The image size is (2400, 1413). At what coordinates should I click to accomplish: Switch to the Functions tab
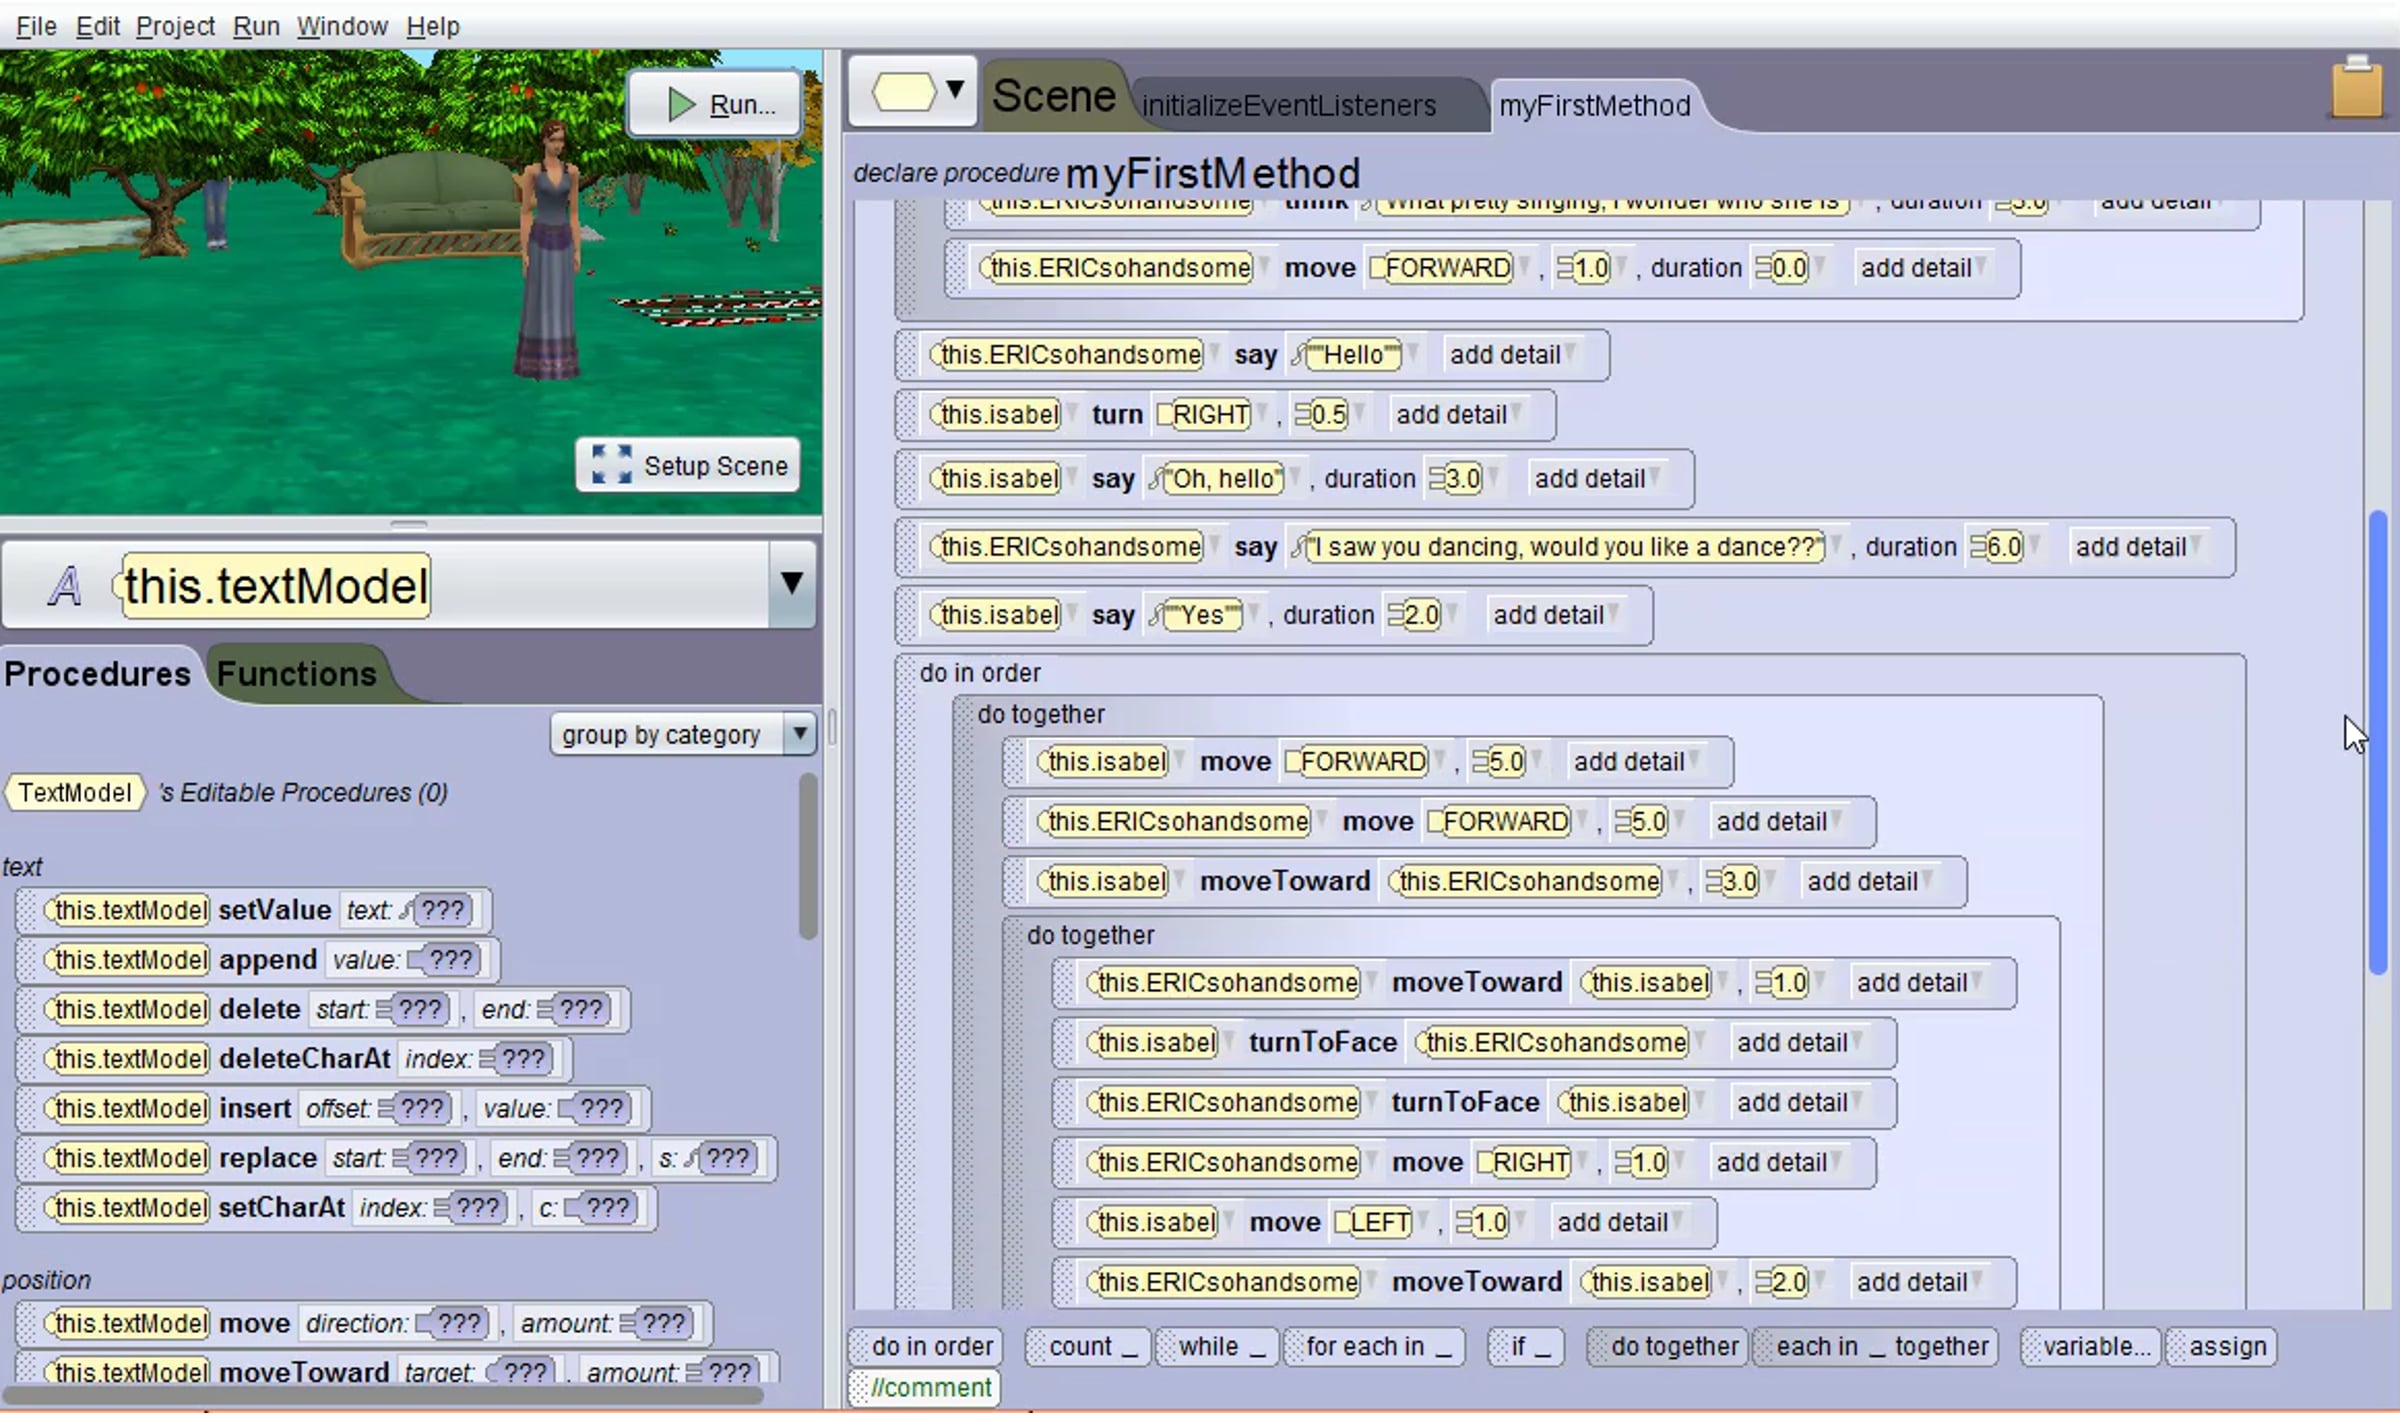point(296,674)
